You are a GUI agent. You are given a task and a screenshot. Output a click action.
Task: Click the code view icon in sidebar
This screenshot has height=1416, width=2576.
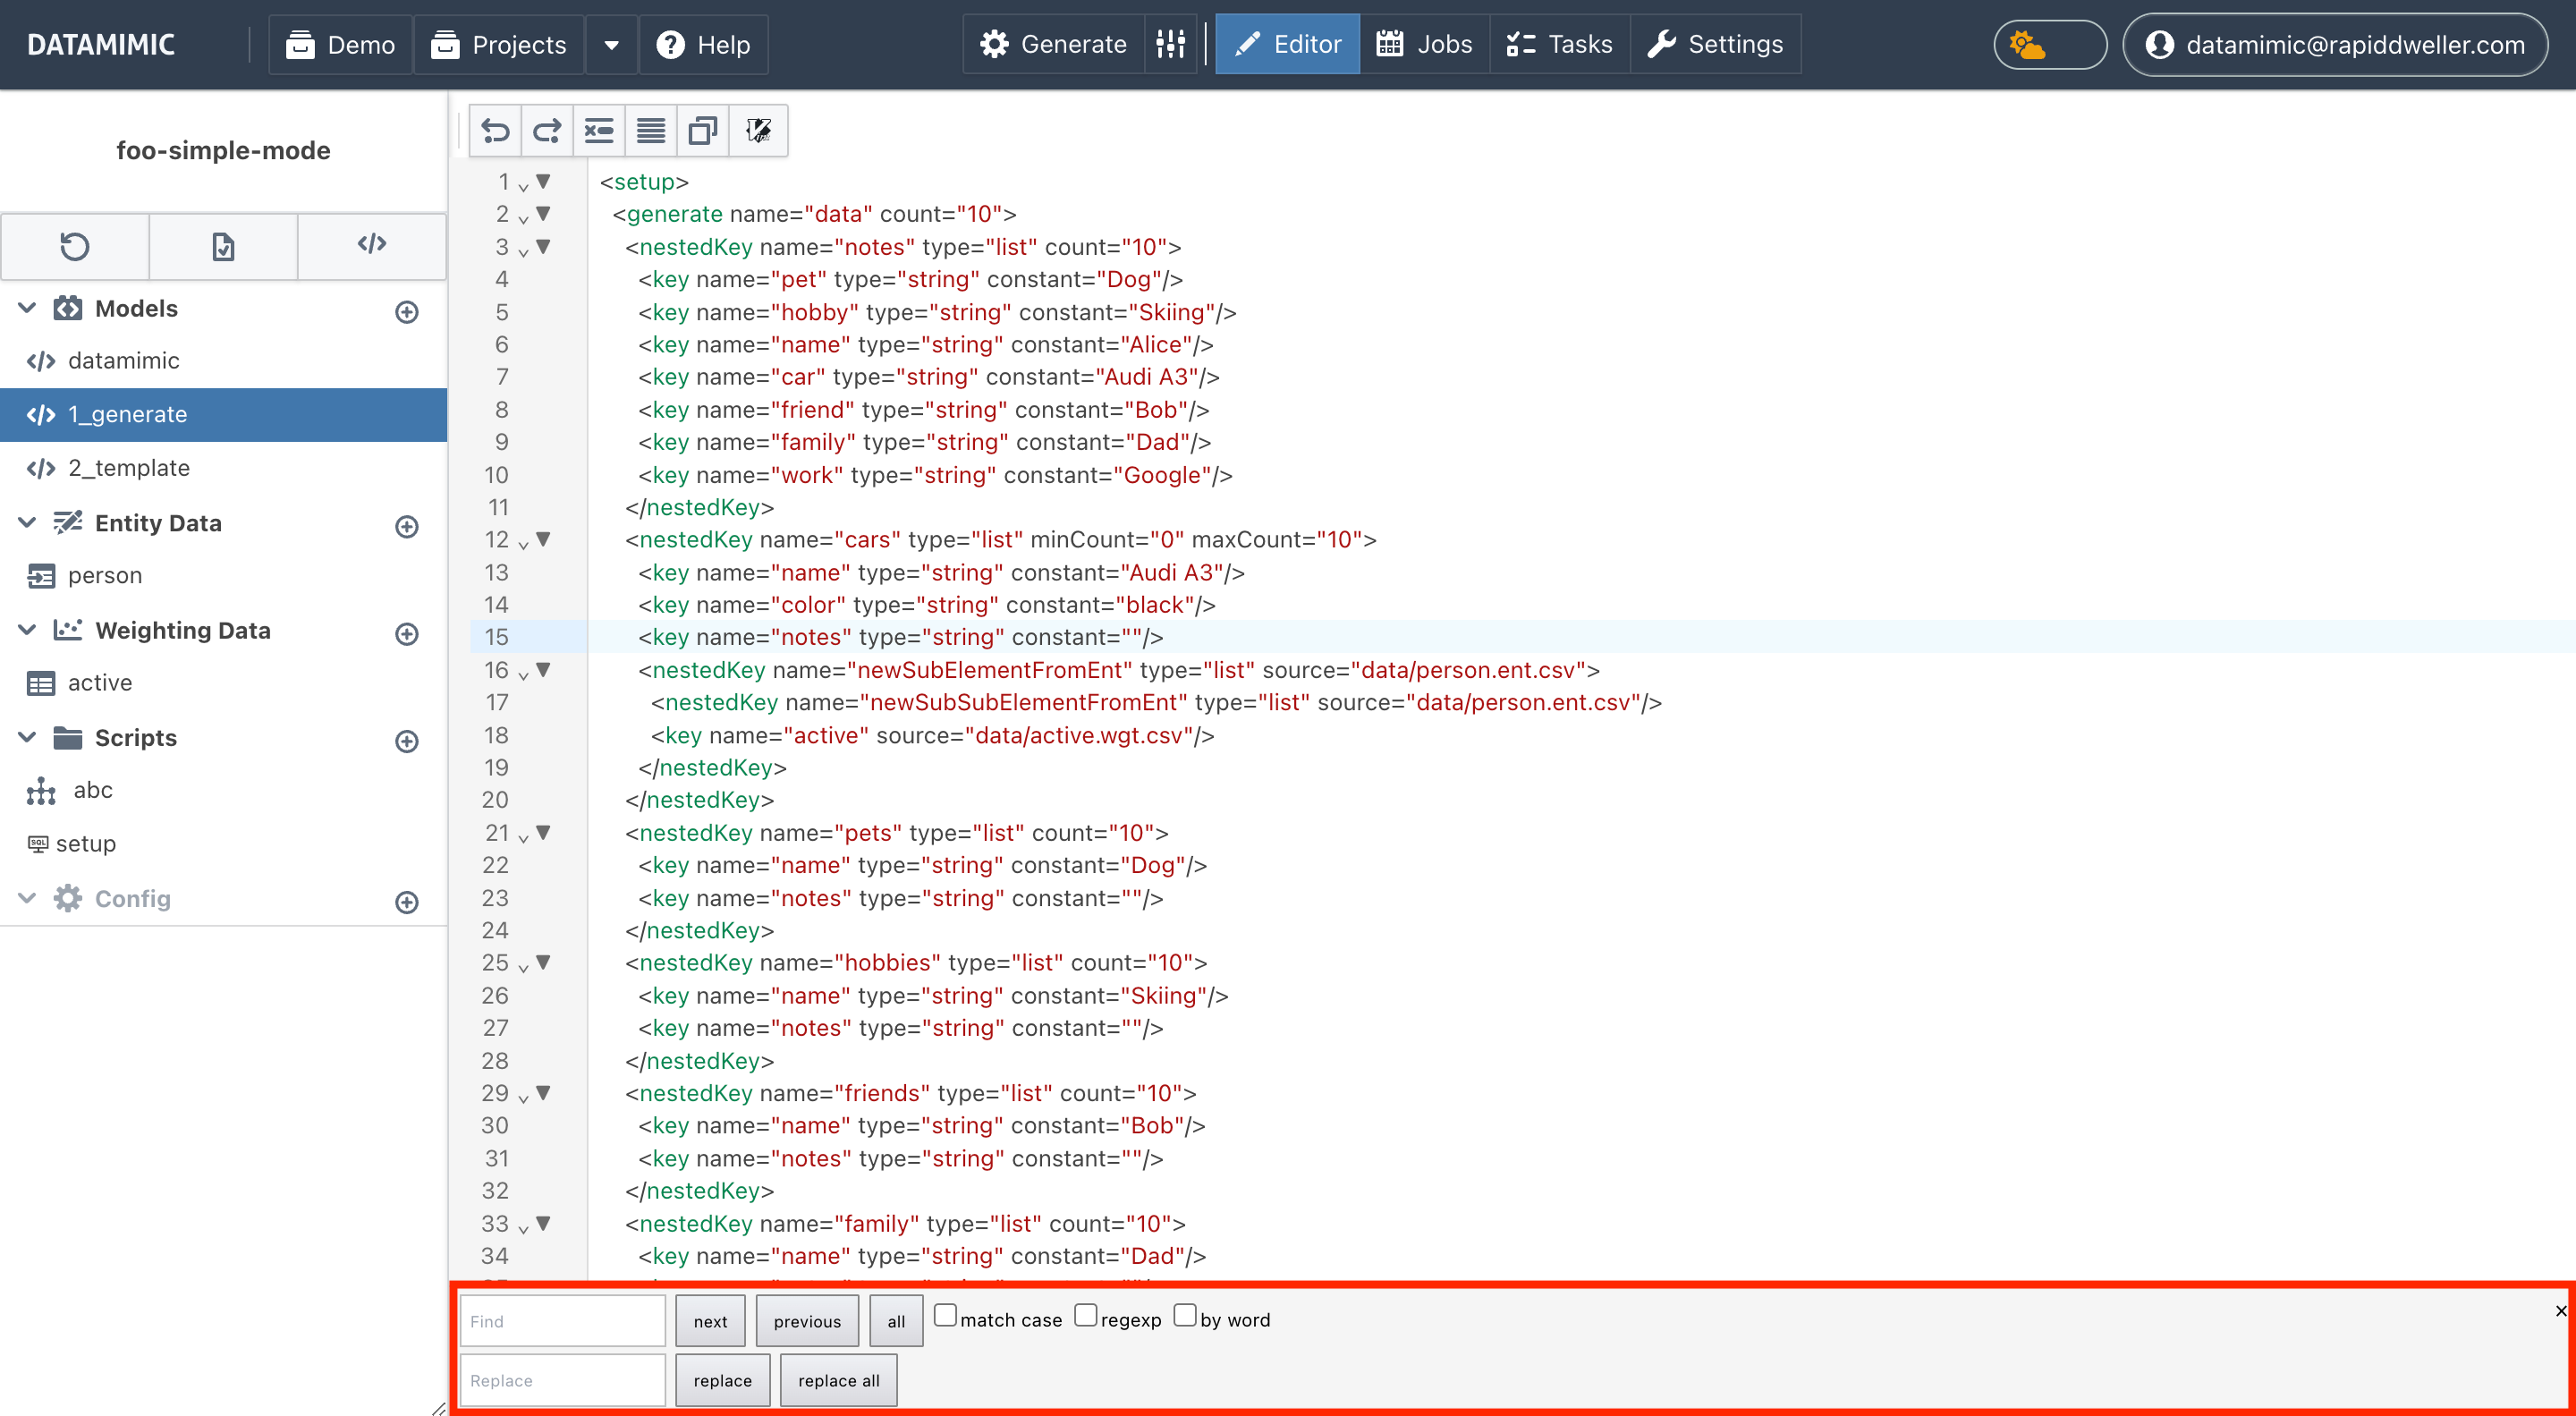pyautogui.click(x=372, y=245)
